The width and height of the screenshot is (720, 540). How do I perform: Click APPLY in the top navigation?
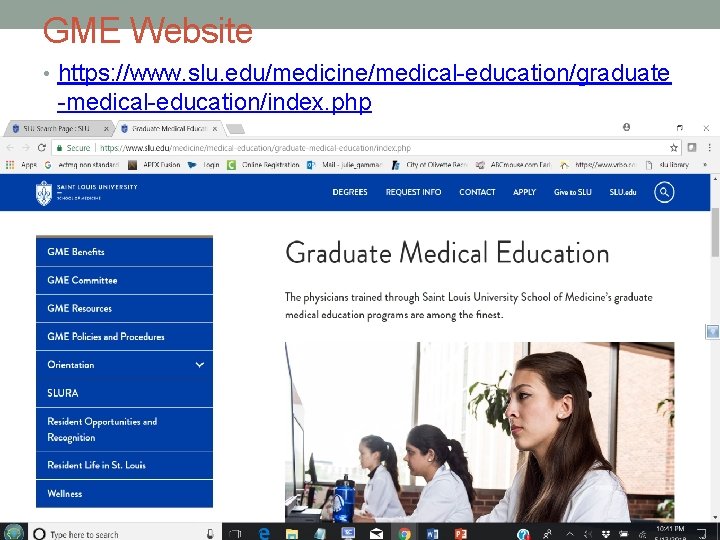(x=524, y=192)
